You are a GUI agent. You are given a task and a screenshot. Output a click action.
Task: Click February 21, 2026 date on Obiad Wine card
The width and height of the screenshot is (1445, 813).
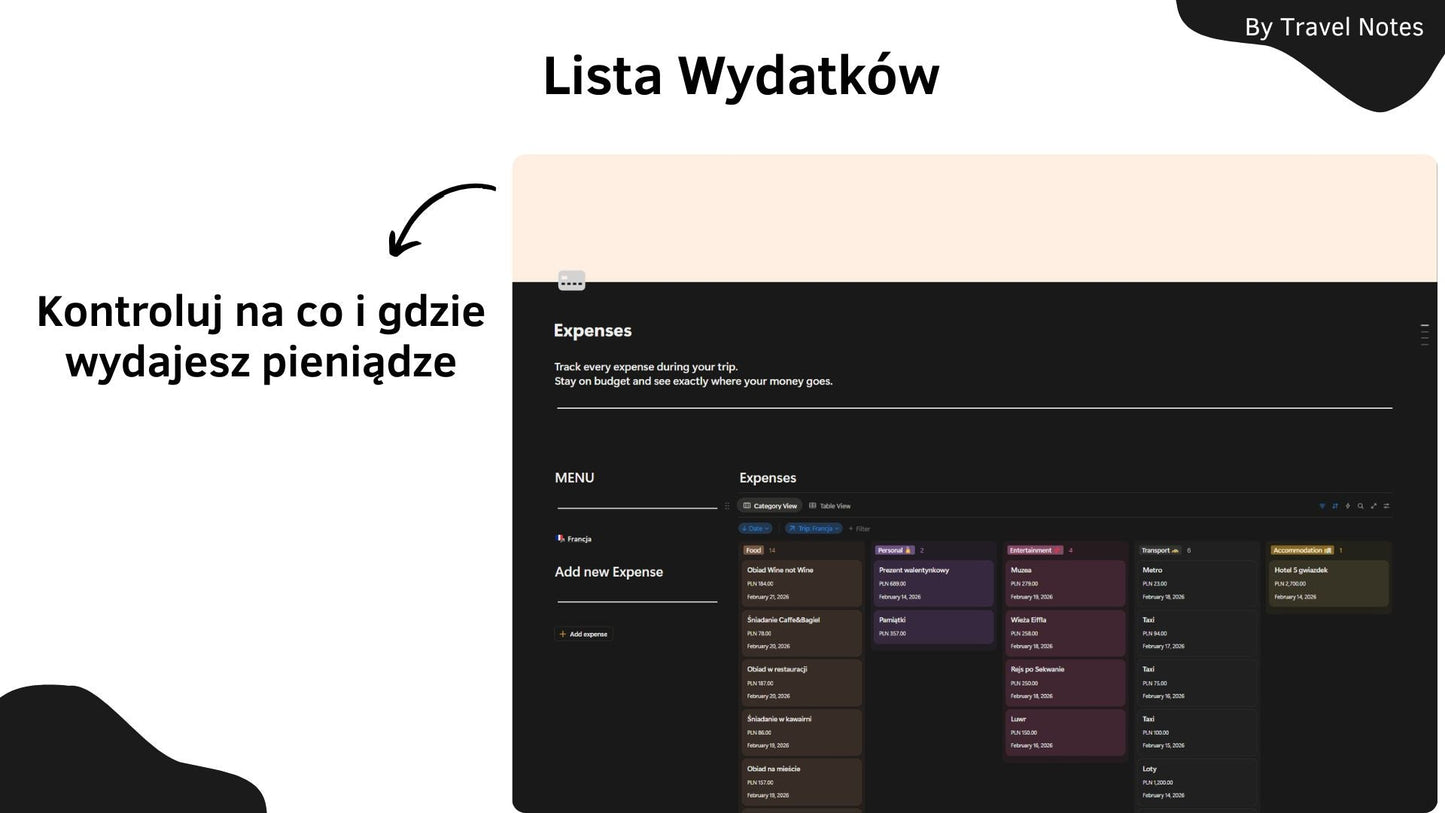(x=768, y=597)
